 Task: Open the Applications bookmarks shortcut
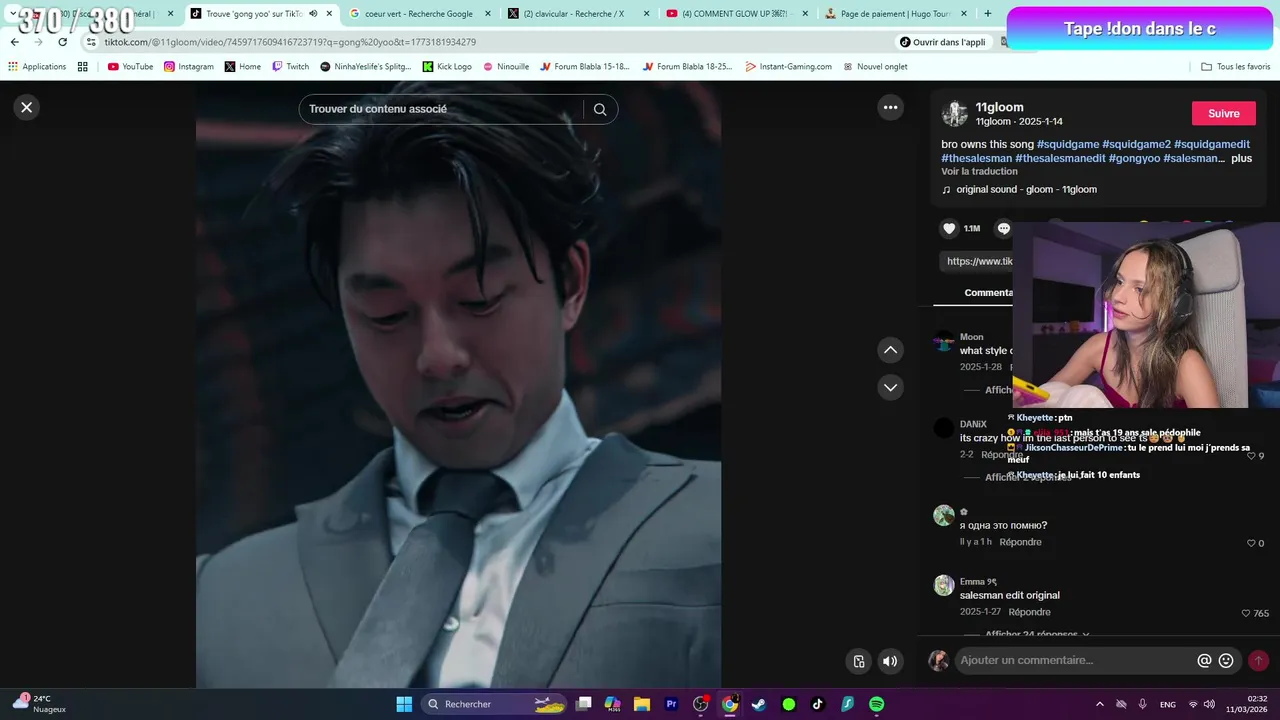[37, 67]
